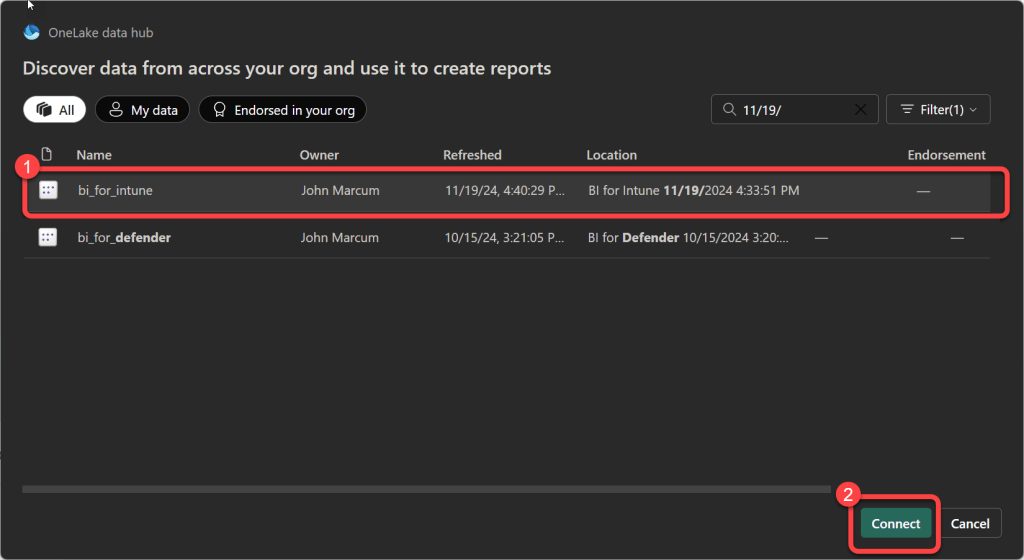Sort by the Refreshed column header

coord(472,155)
